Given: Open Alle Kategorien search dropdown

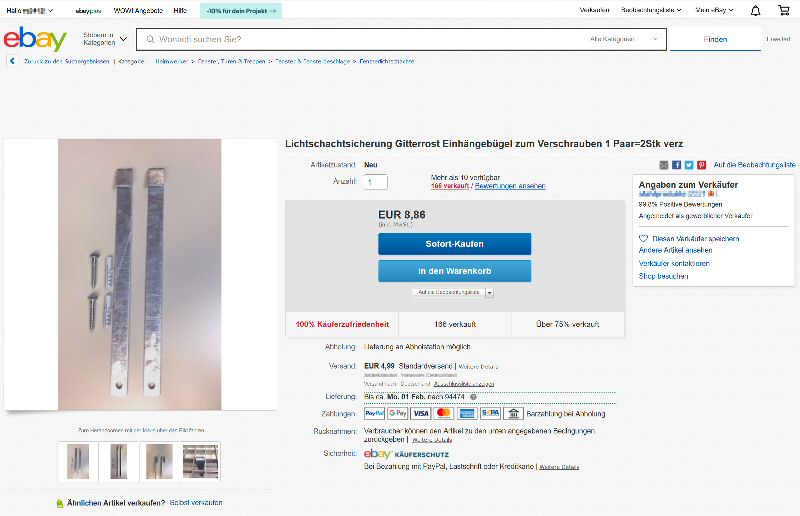Looking at the screenshot, I should click(624, 39).
